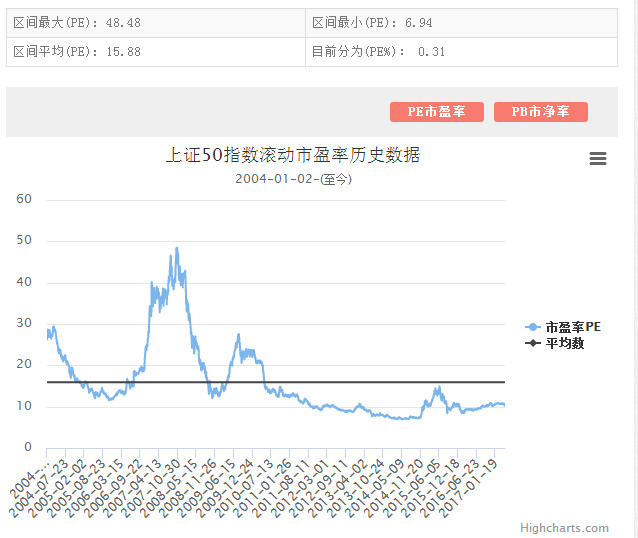Click y-axis label 20
Viewport: 638px width, 538px height.
(24, 364)
